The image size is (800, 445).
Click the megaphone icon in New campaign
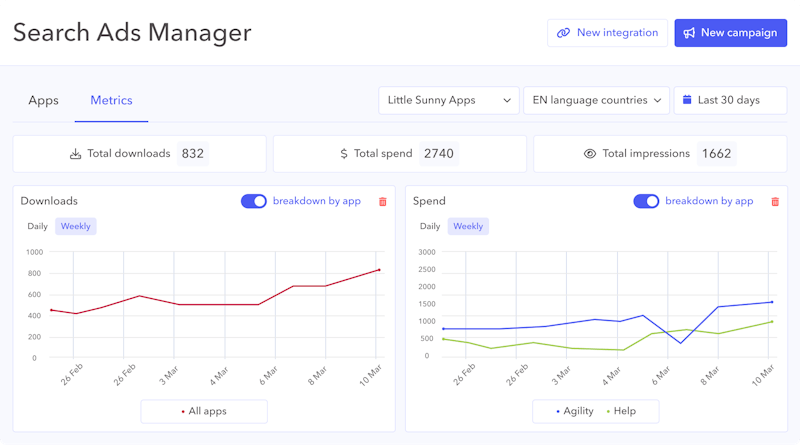coord(689,33)
